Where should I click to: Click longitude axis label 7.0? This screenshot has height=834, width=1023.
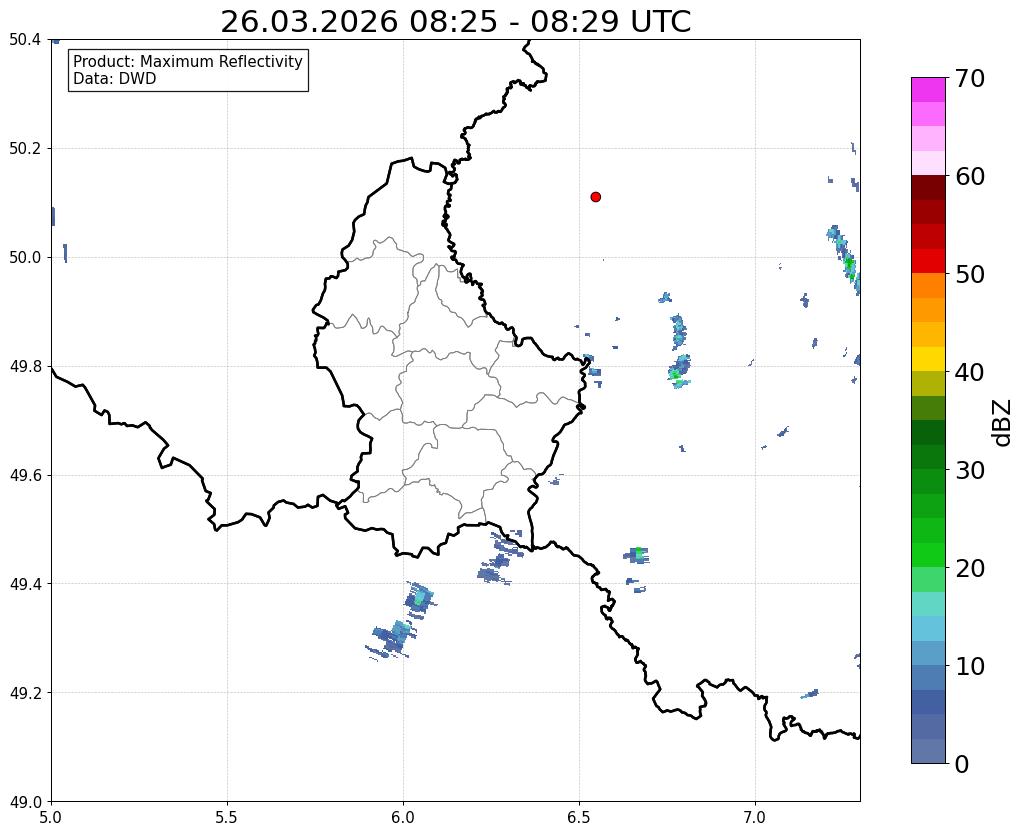coord(755,818)
